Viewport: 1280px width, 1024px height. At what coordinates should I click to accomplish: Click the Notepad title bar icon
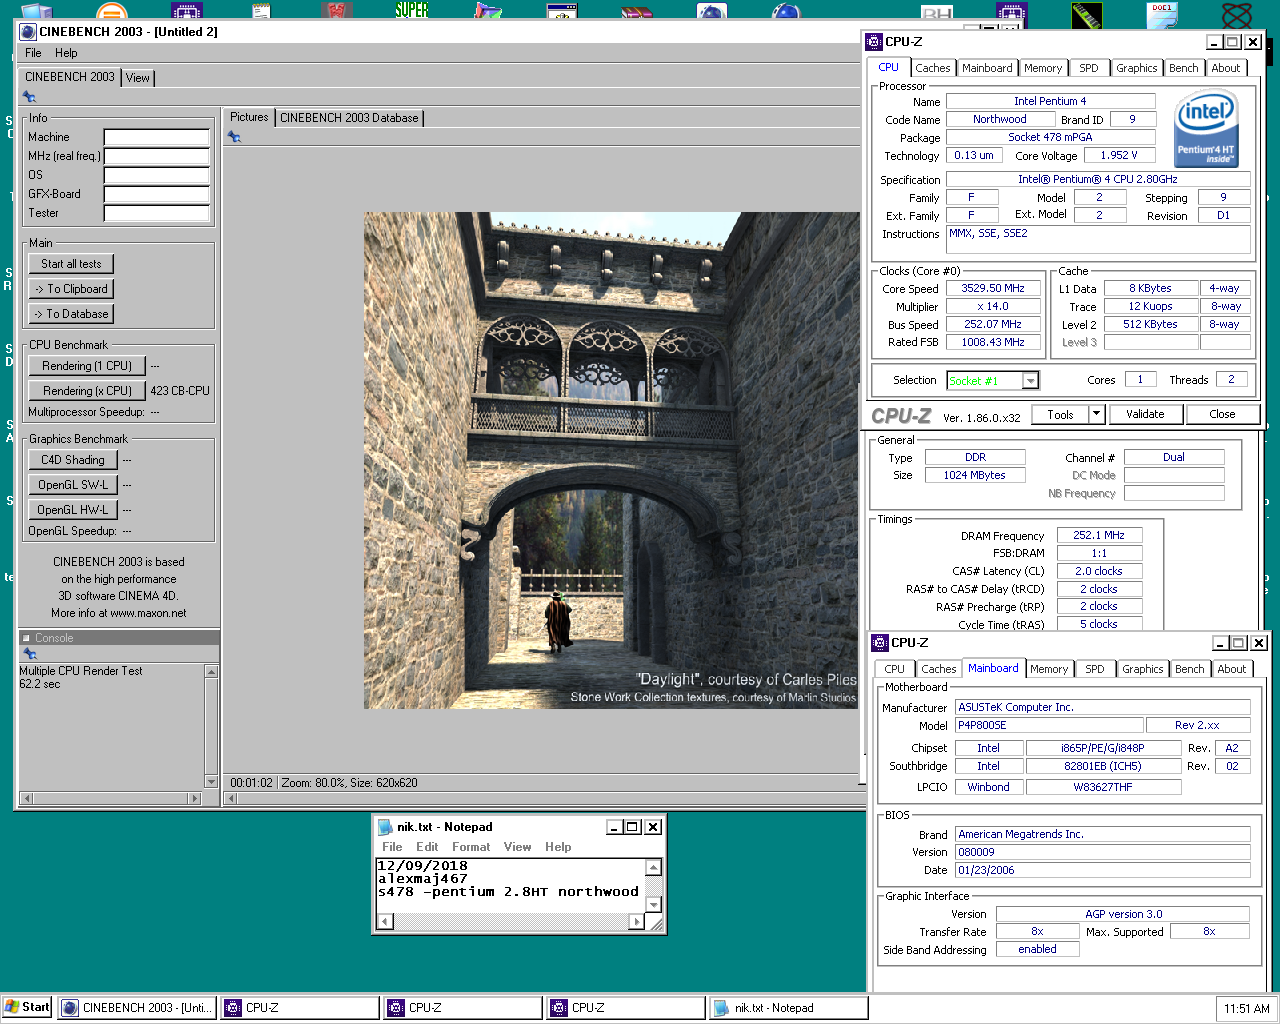(385, 827)
